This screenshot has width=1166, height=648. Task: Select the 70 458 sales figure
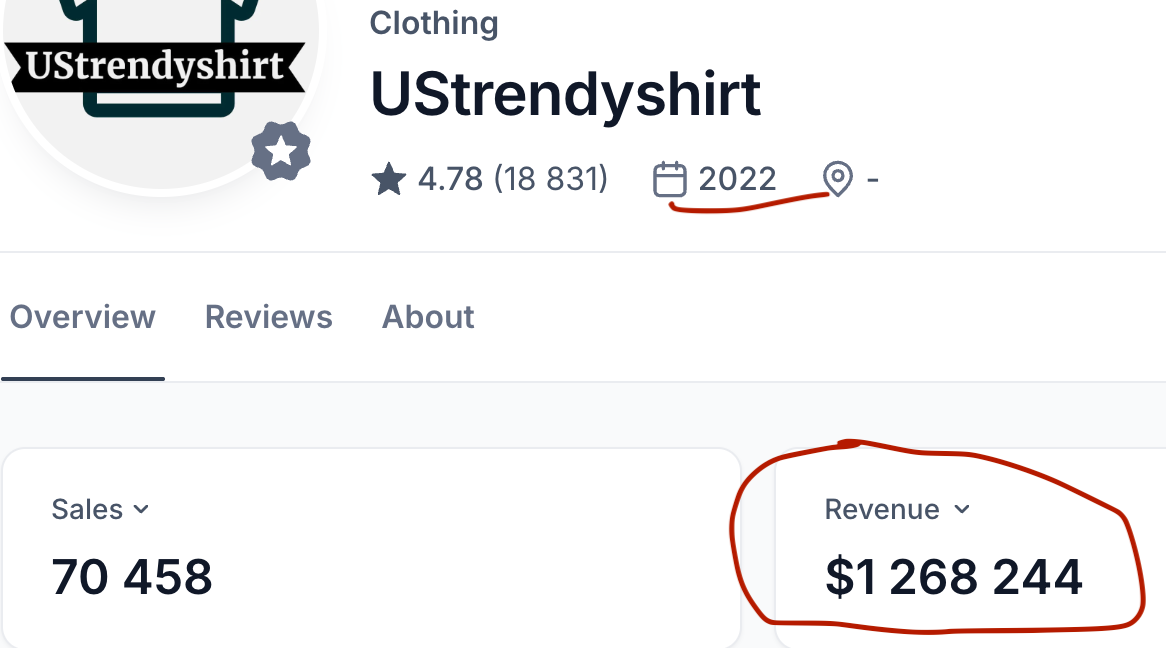coord(132,577)
